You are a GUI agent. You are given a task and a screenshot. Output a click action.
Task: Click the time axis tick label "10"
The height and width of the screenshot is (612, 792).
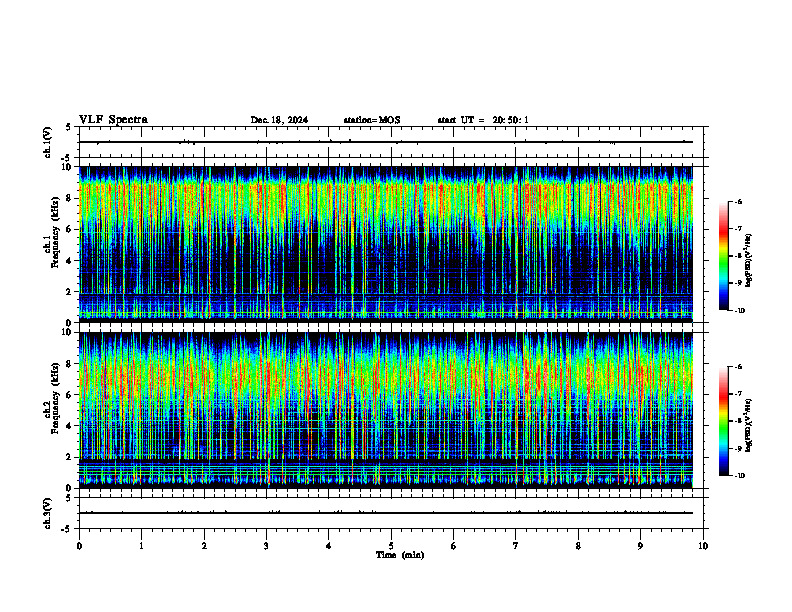703,546
